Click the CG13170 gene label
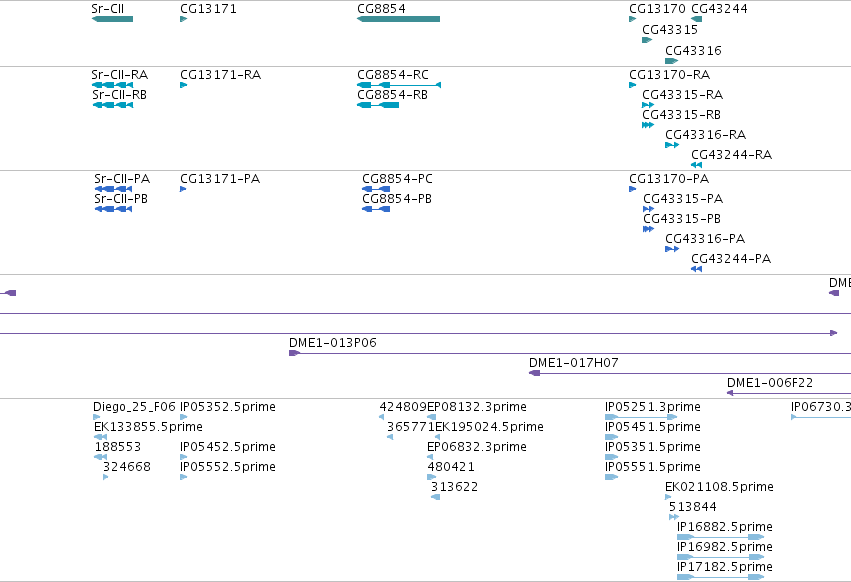This screenshot has width=851, height=582. coord(657,9)
